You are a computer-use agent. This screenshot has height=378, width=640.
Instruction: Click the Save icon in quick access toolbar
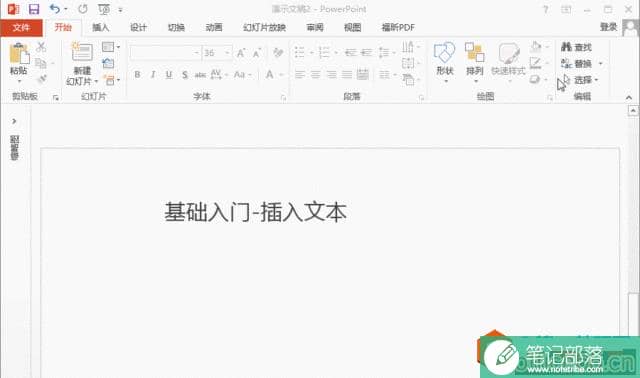tap(34, 9)
